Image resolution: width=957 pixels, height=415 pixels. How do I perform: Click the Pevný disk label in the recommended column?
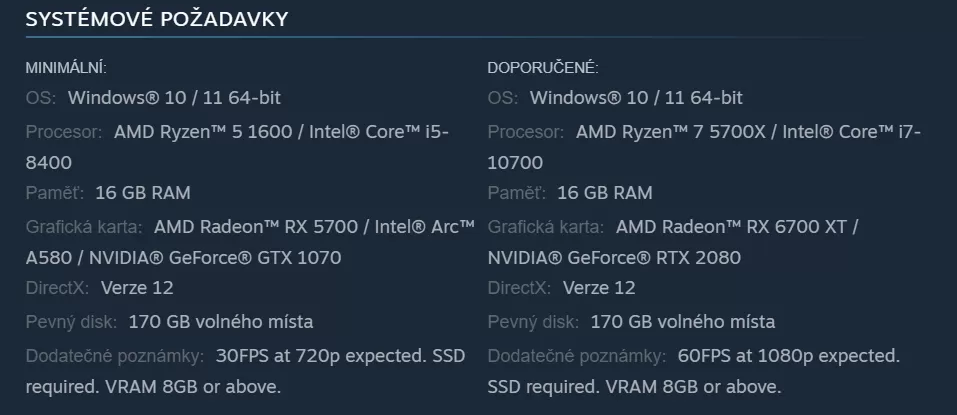[534, 322]
